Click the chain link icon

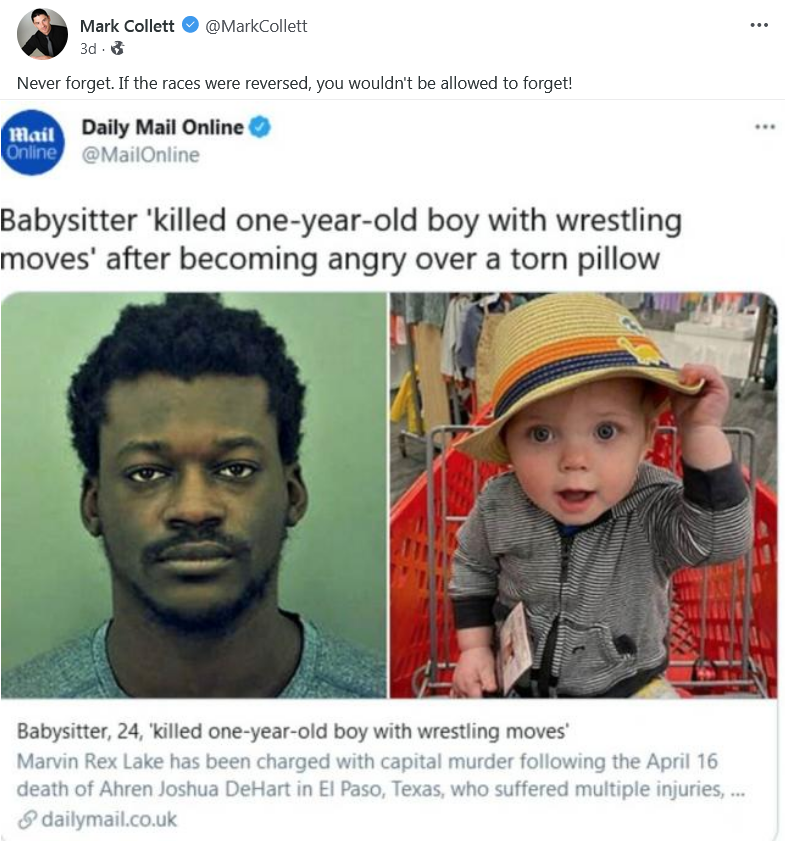coord(27,820)
